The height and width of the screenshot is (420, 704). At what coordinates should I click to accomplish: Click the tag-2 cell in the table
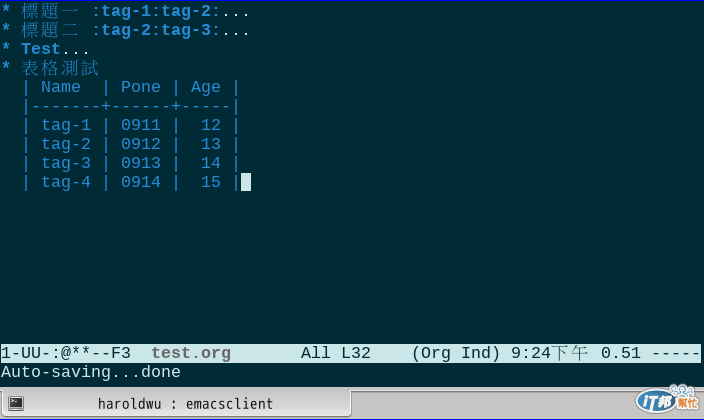tap(66, 144)
